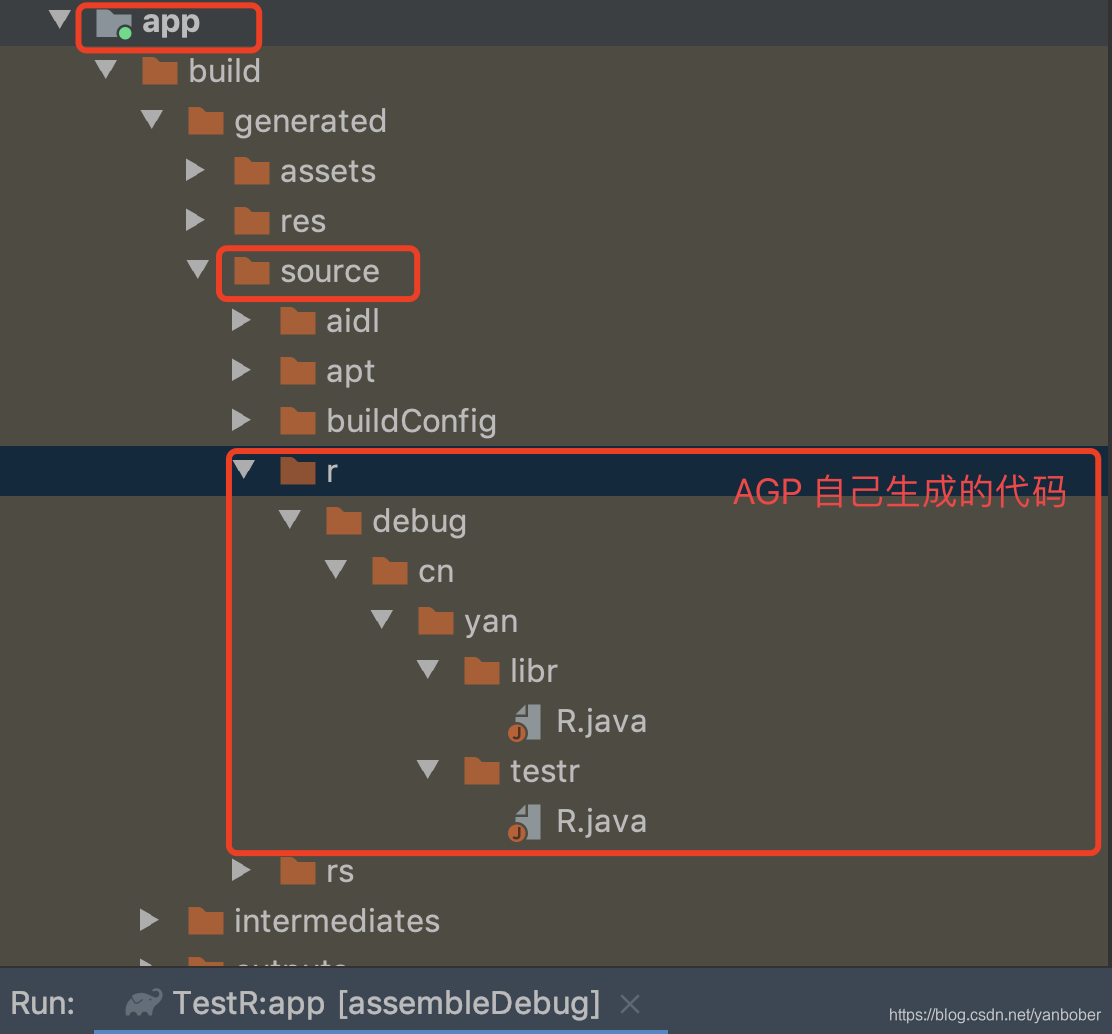1112x1034 pixels.
Task: Close the TestR:app assembleDebug run tab
Action: click(x=630, y=1004)
